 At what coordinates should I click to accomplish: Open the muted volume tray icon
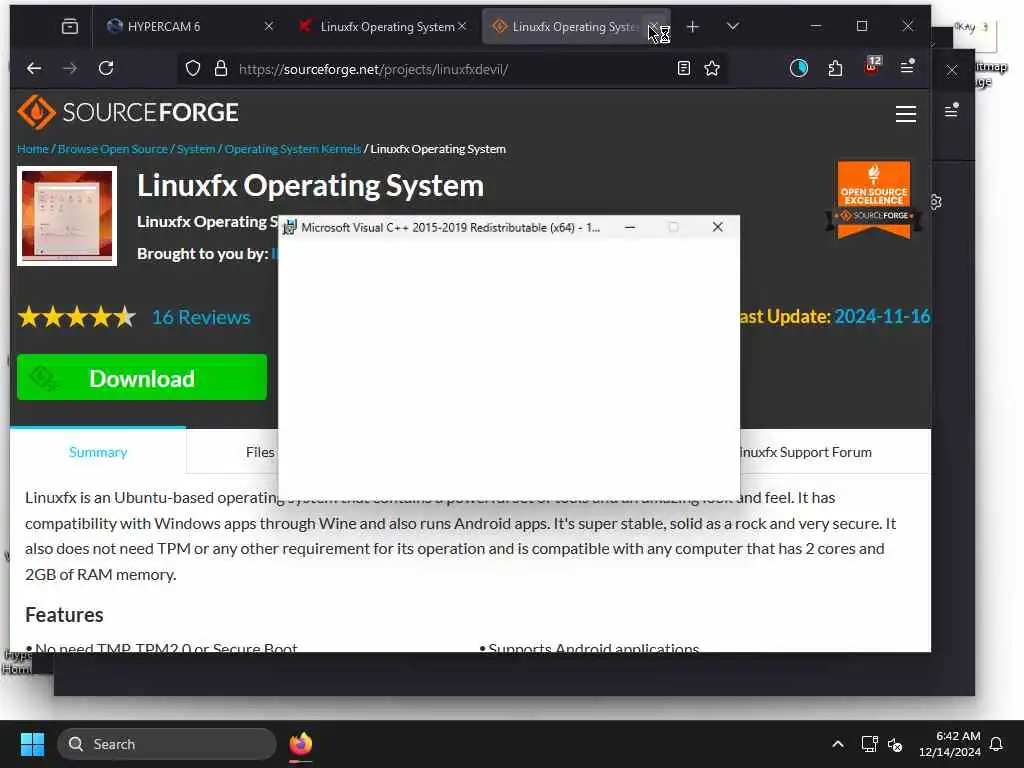[x=895, y=744]
